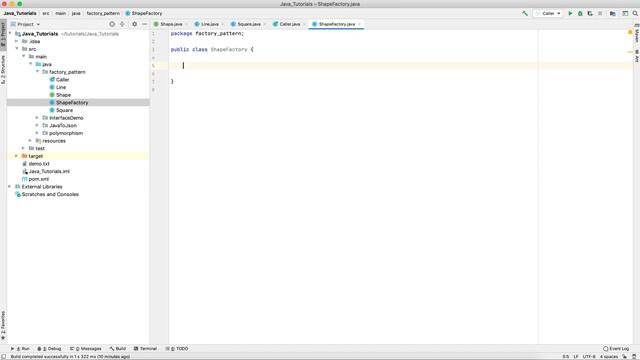The height and width of the screenshot is (360, 640).
Task: Click the Stop process square icon
Action: (x=600, y=13)
